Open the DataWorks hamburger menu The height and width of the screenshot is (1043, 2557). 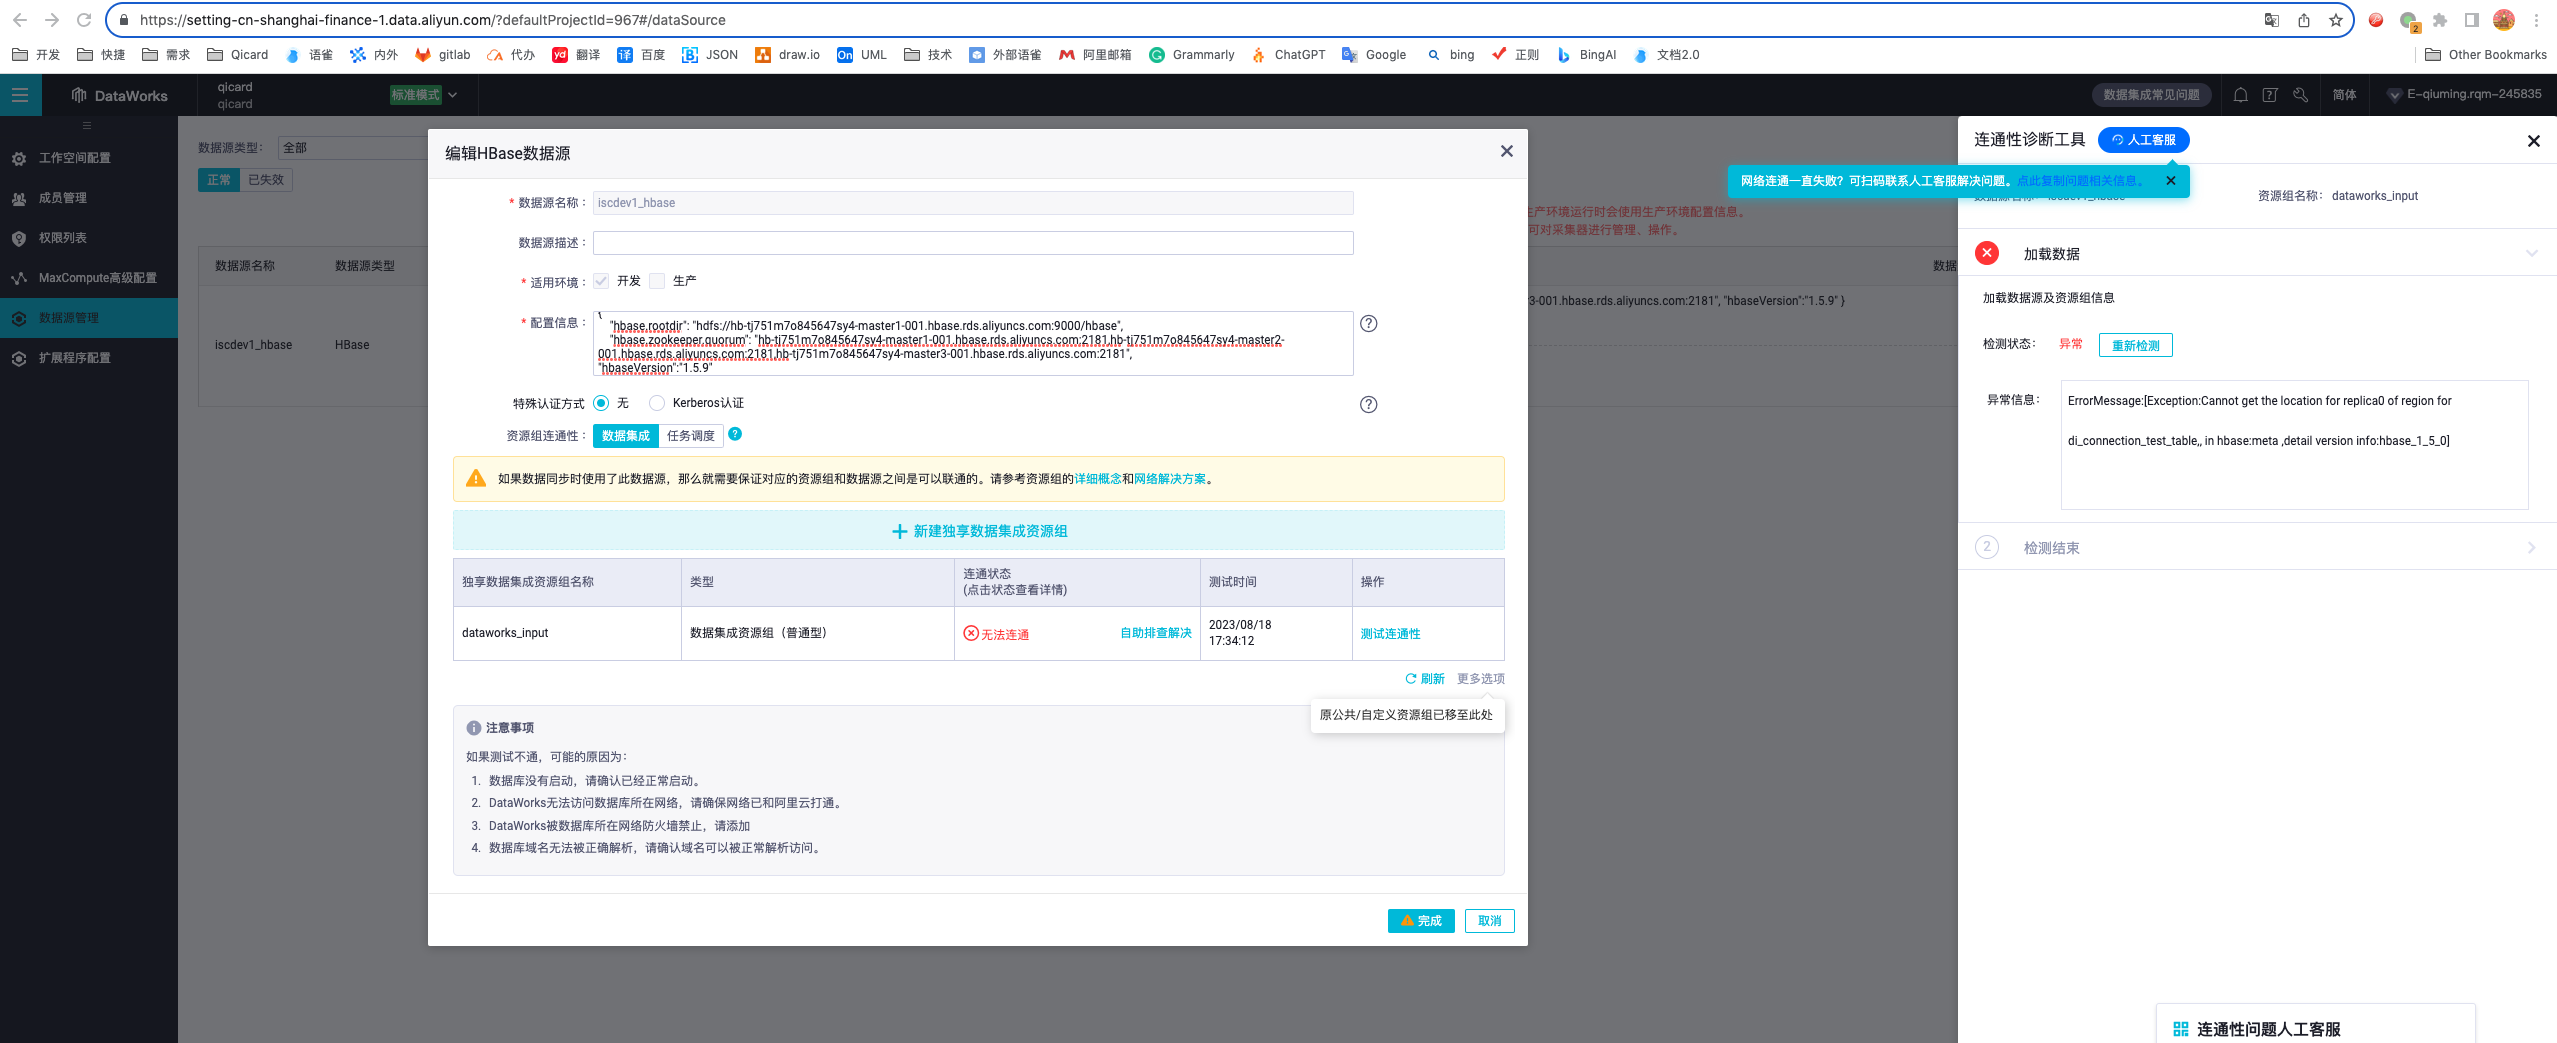(20, 95)
